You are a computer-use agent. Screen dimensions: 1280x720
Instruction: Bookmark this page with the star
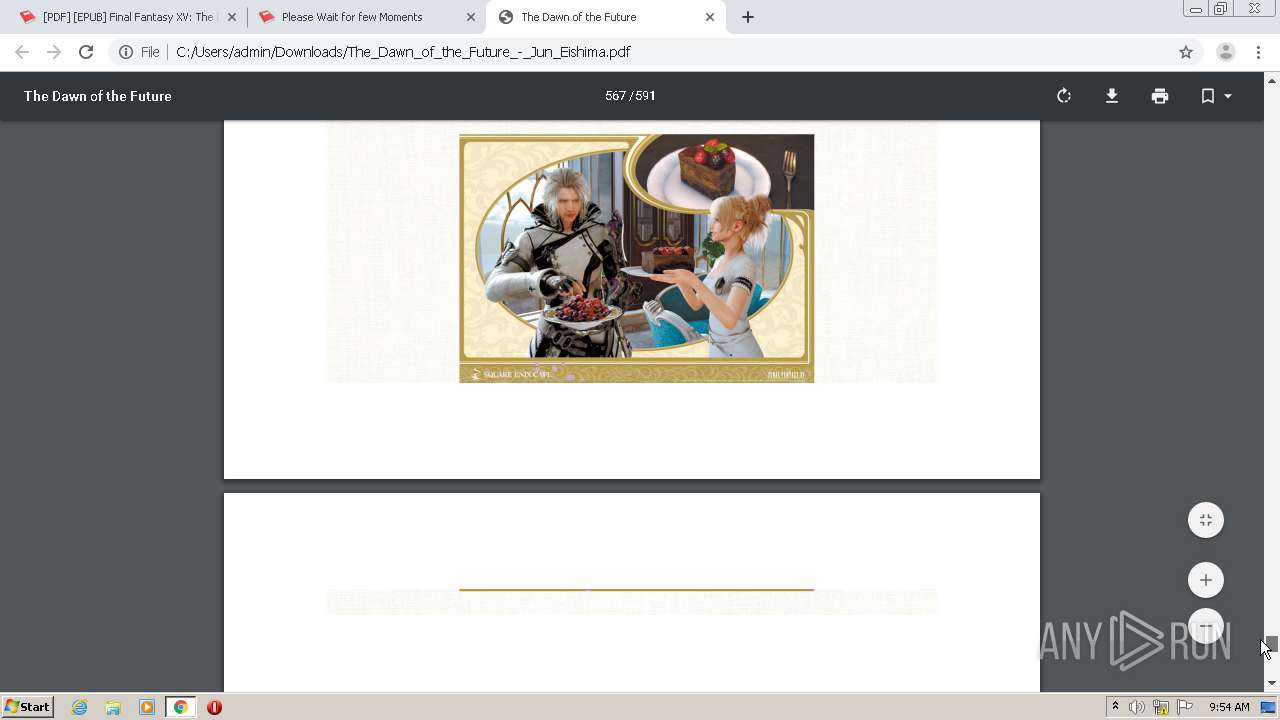click(x=1186, y=52)
